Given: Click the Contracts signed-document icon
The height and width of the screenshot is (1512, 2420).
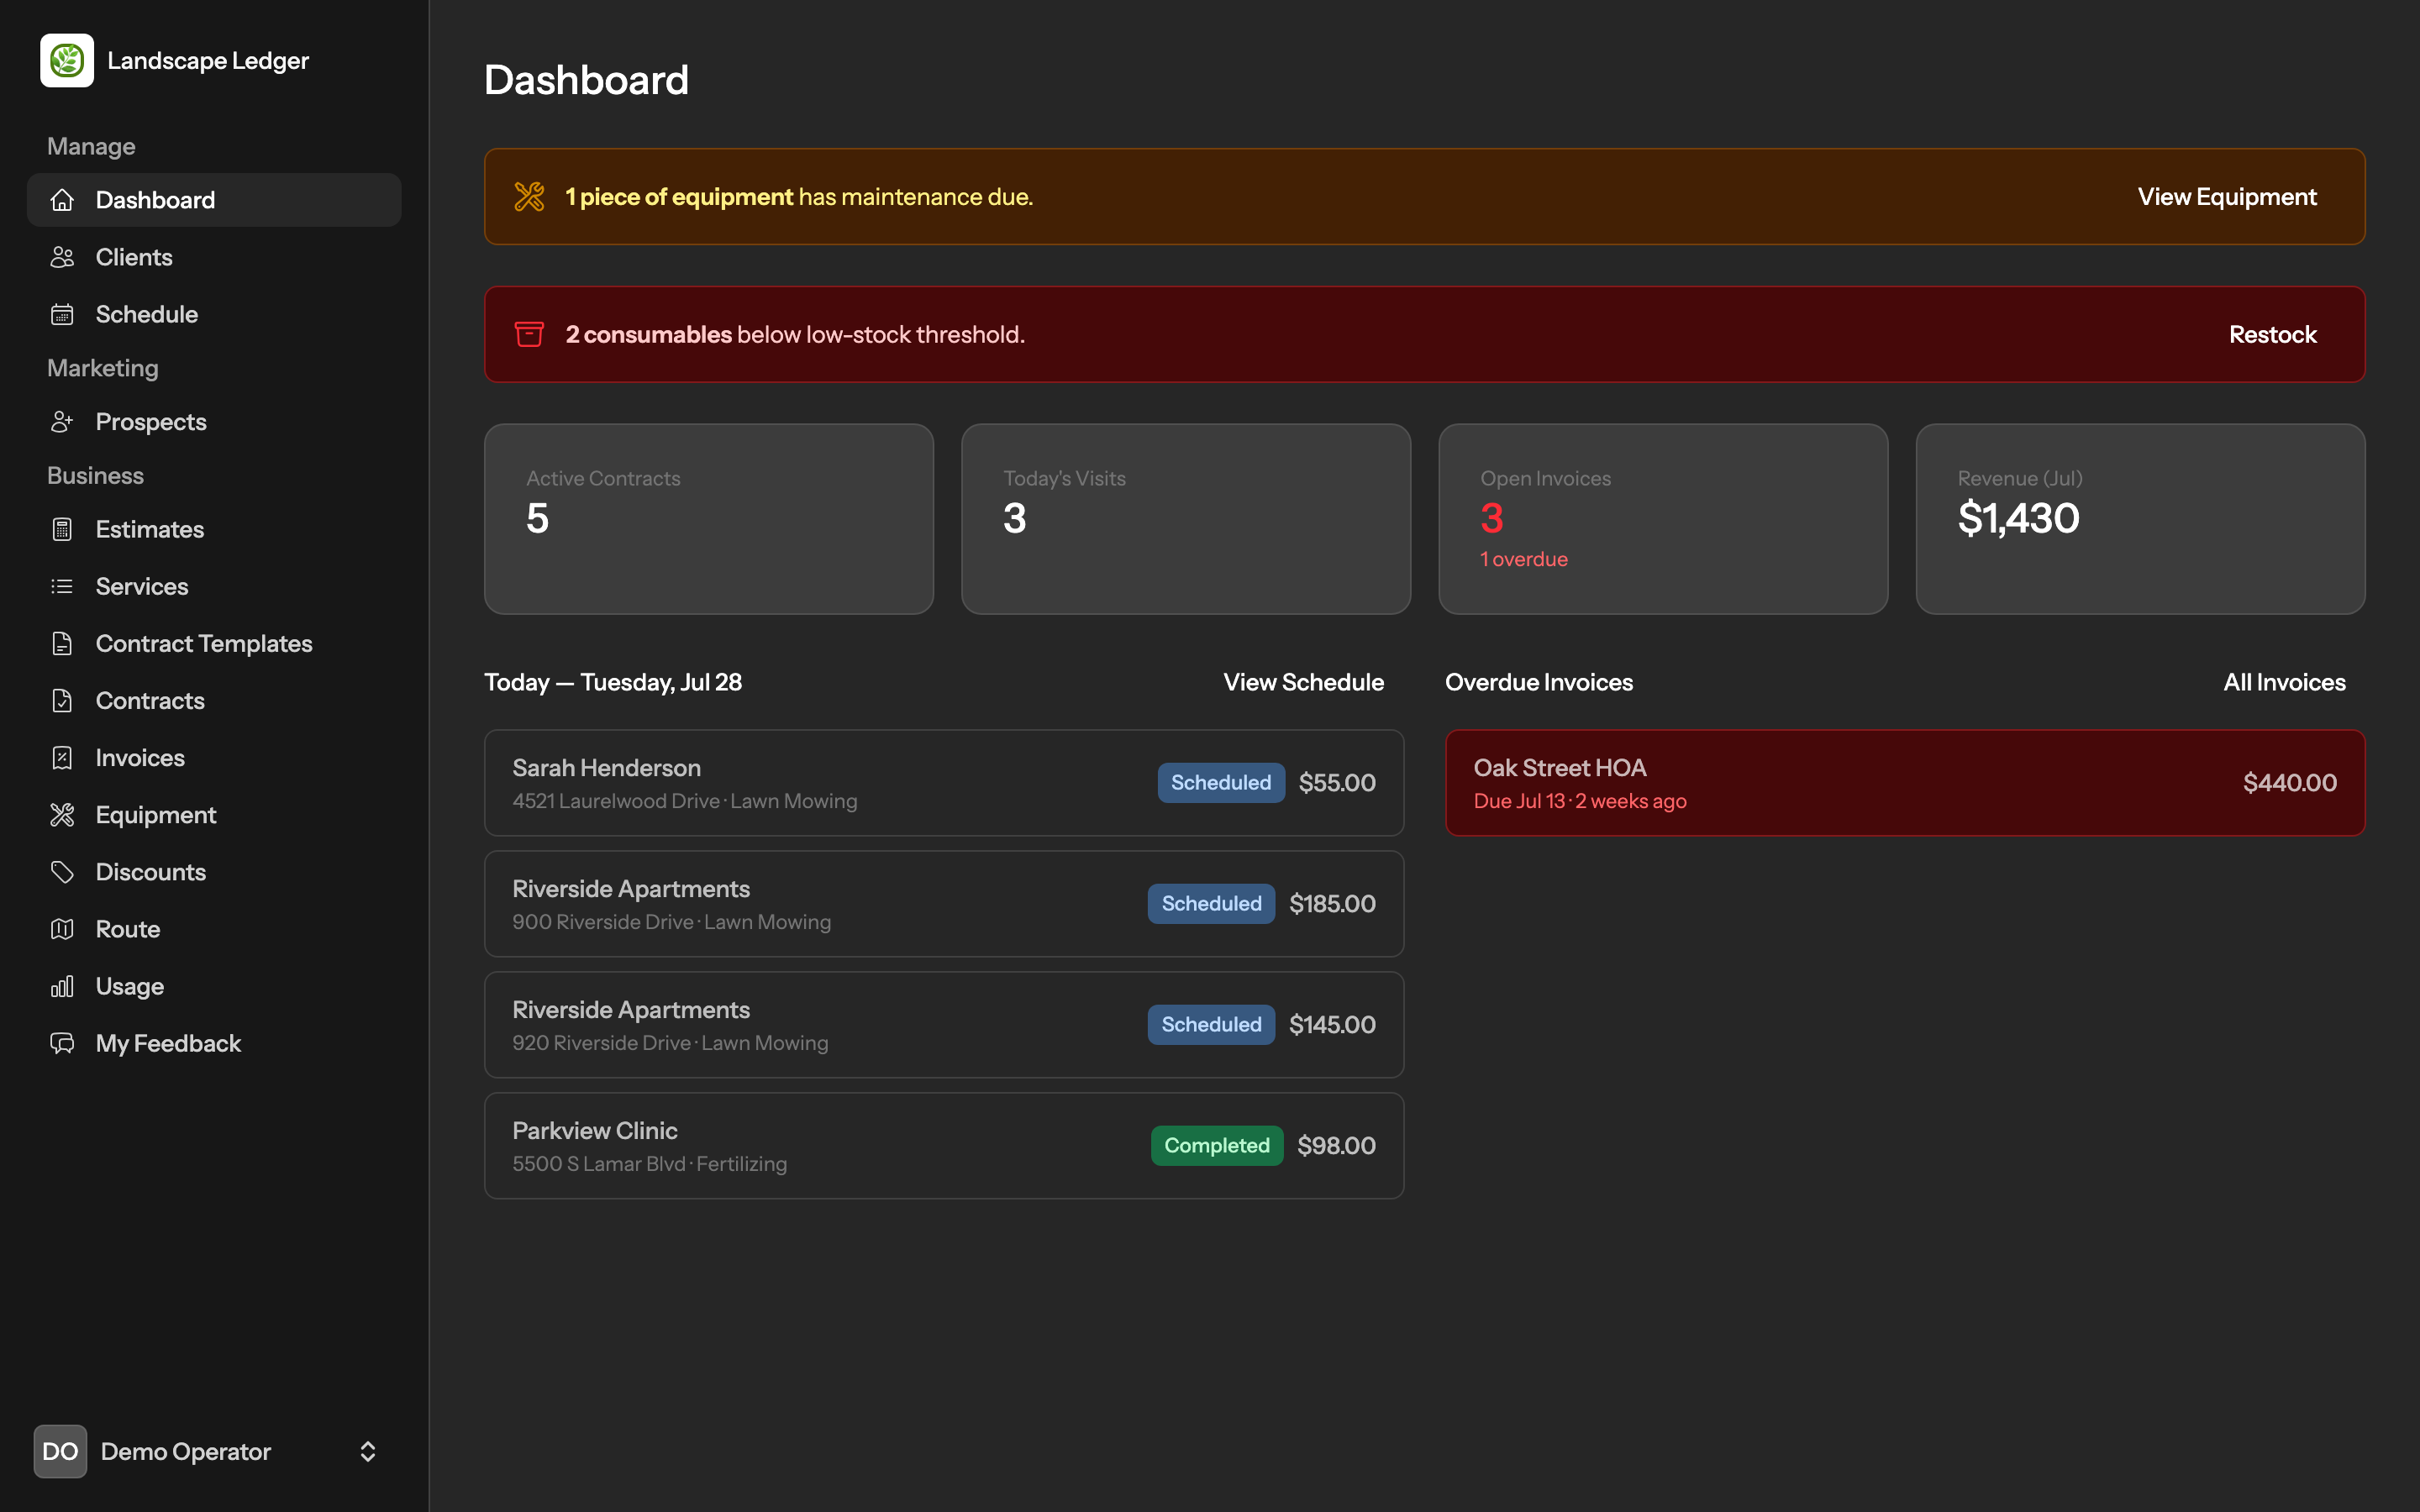Looking at the screenshot, I should [62, 700].
